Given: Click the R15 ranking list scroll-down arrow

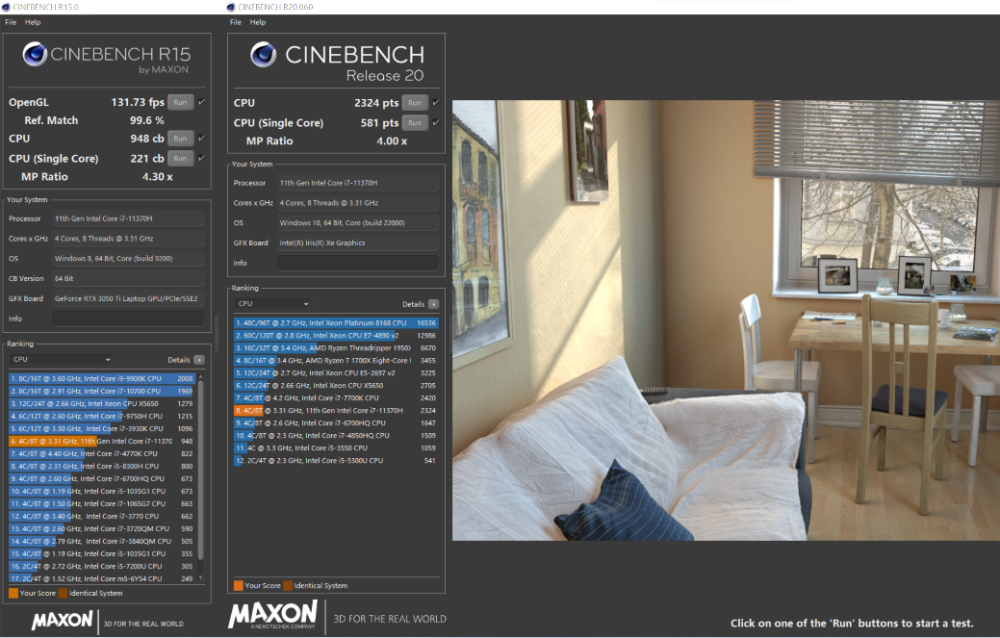Looking at the screenshot, I should click(x=202, y=578).
